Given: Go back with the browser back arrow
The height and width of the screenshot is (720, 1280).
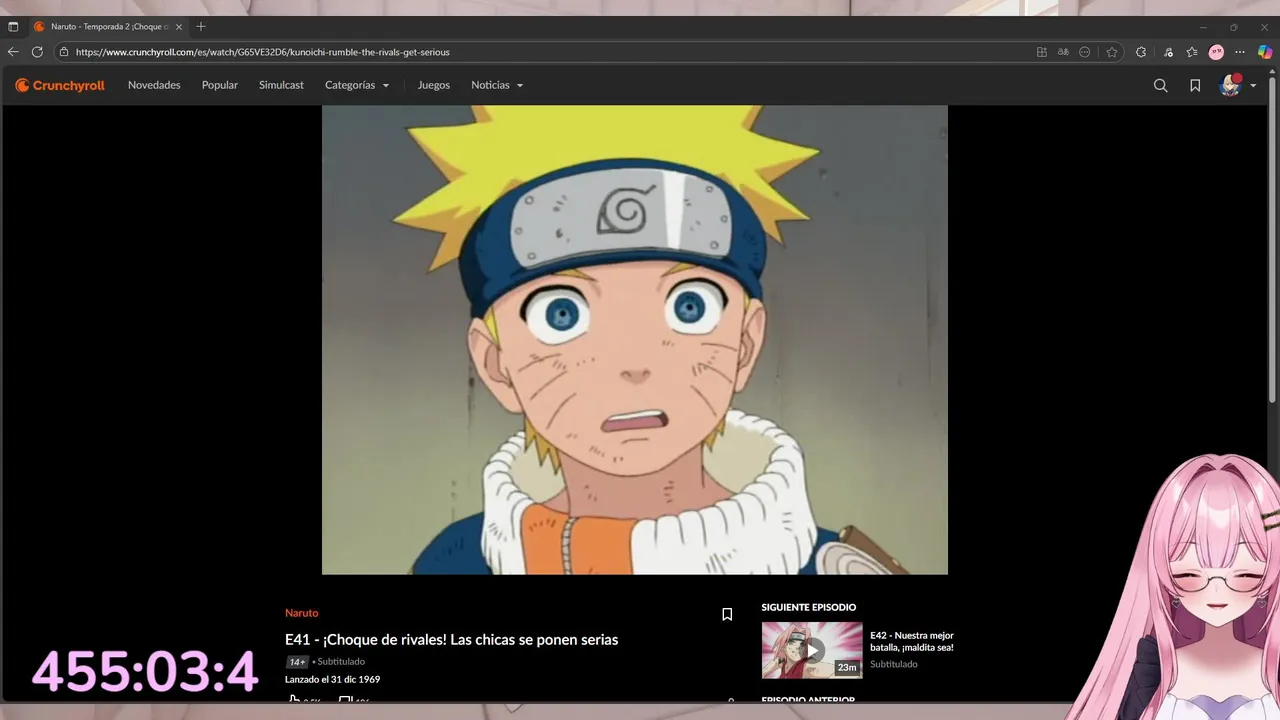Looking at the screenshot, I should point(13,52).
